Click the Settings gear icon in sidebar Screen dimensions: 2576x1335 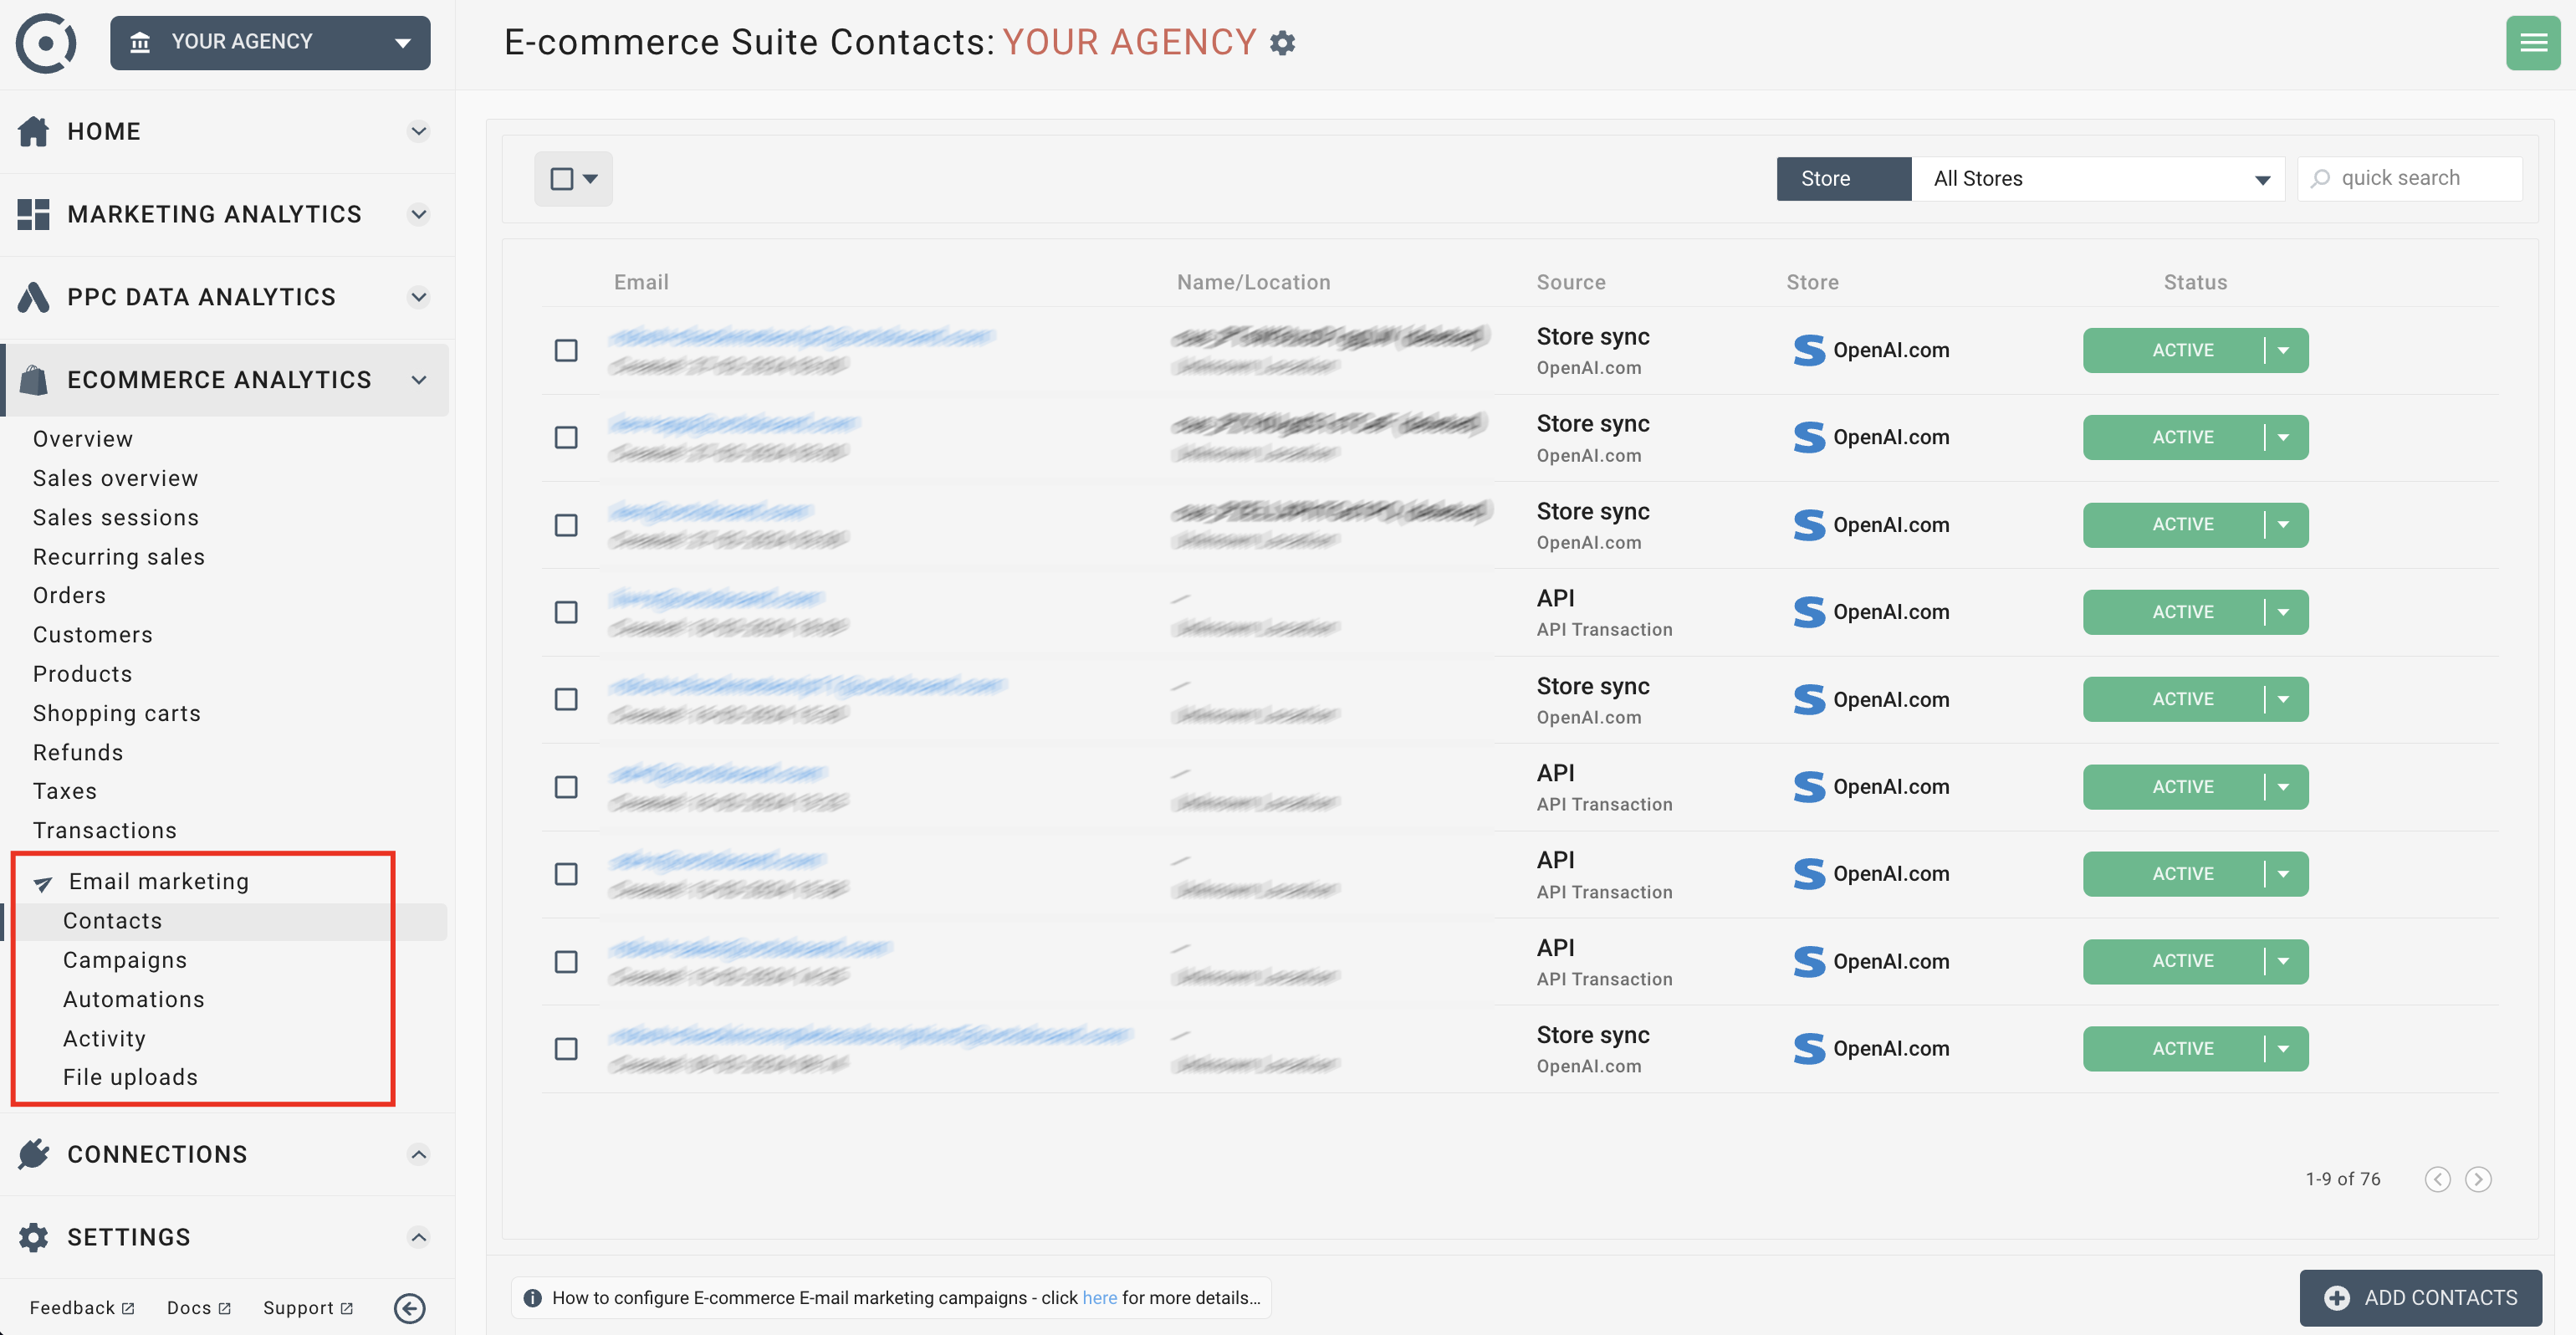coord(33,1237)
